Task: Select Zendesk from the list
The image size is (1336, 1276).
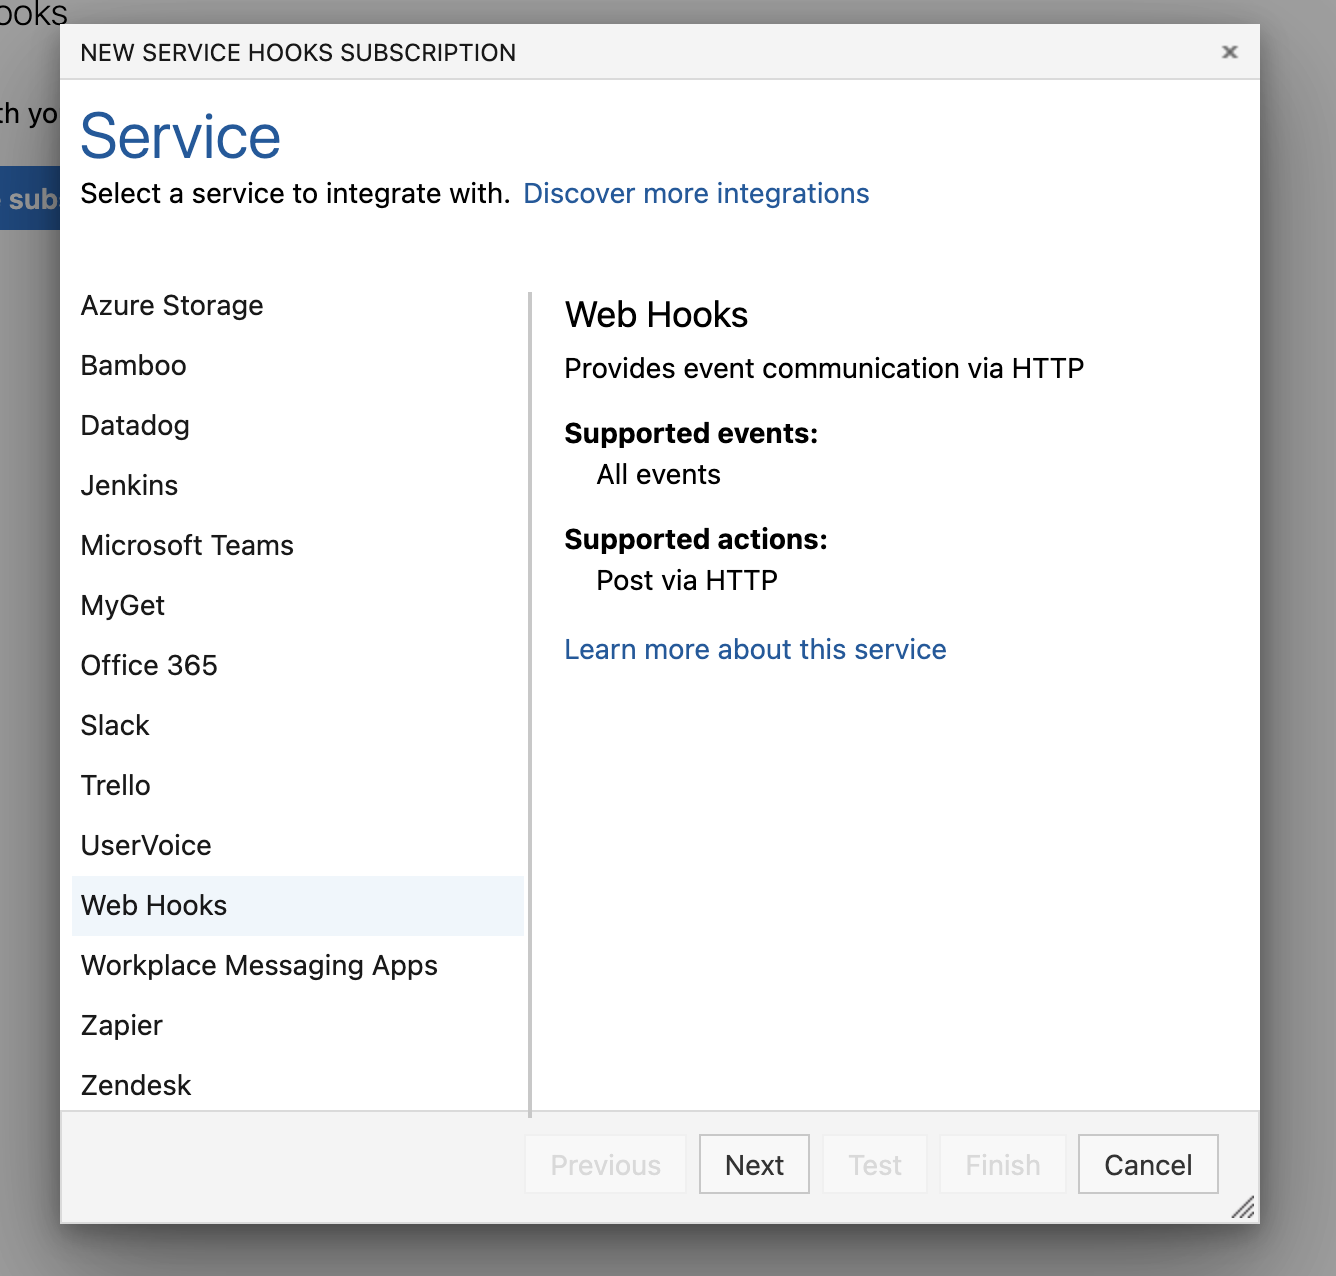Action: (136, 1085)
